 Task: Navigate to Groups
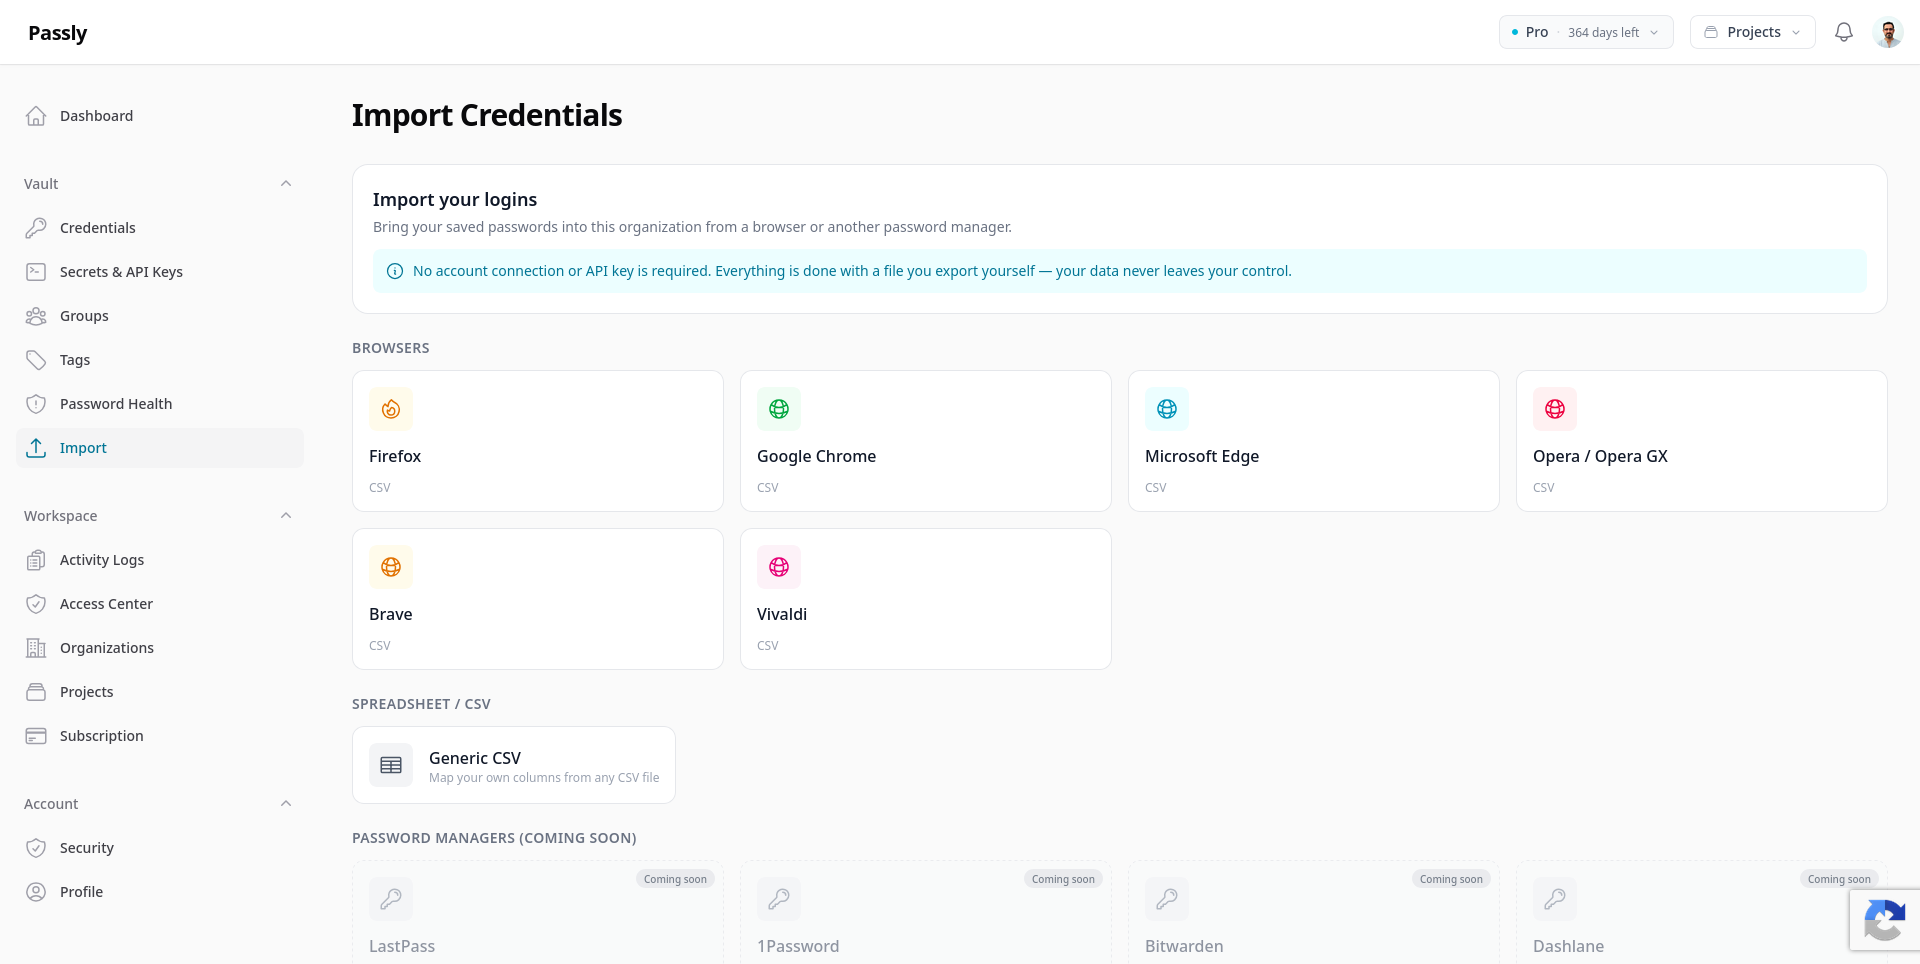pos(160,316)
